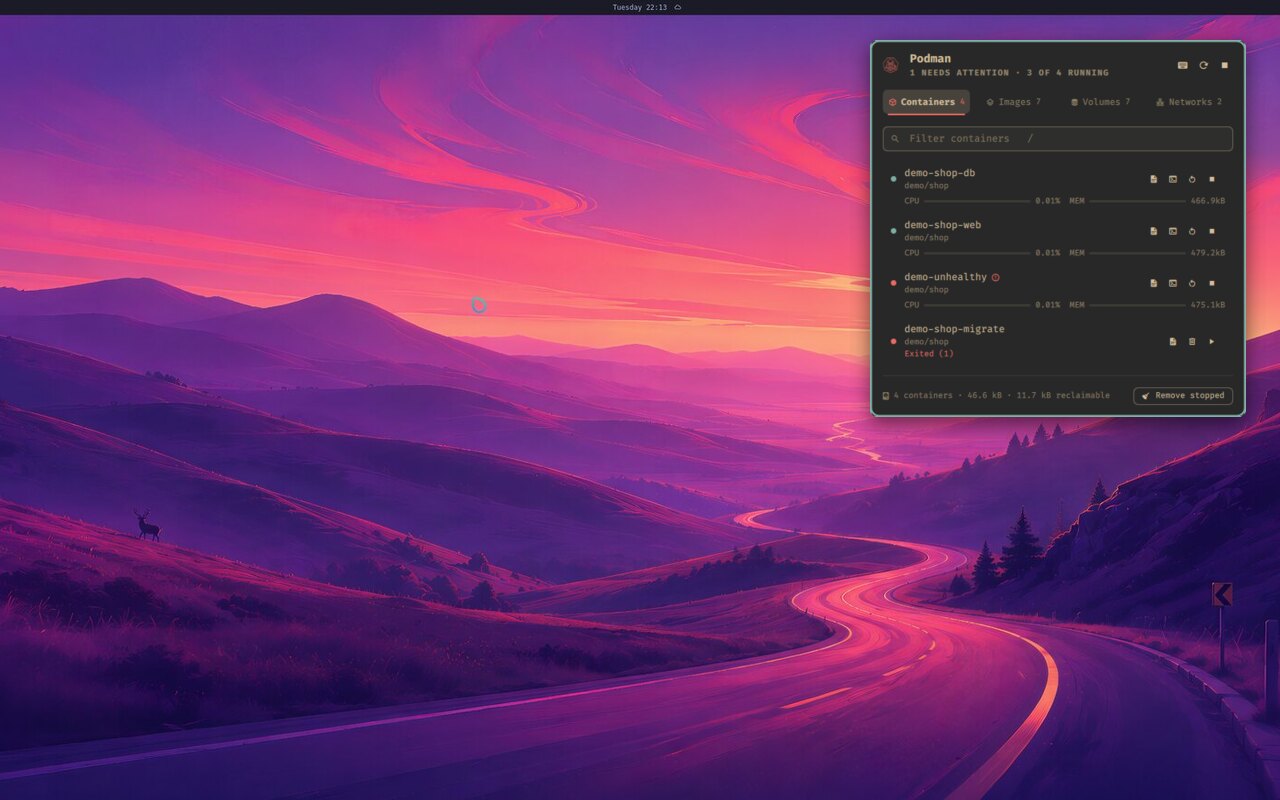
Task: Restart the demo-shop-db container
Action: [1192, 179]
